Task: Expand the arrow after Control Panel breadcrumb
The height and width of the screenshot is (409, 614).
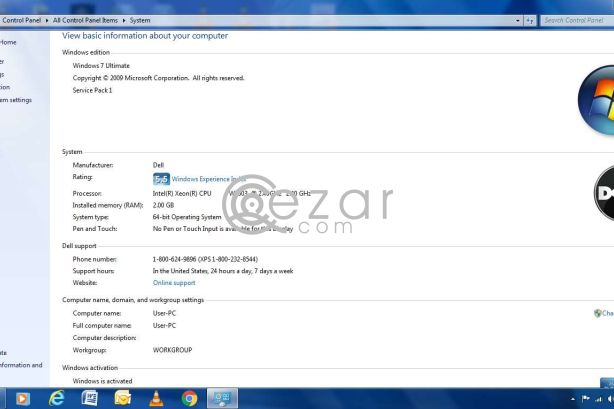Action: tap(47, 20)
